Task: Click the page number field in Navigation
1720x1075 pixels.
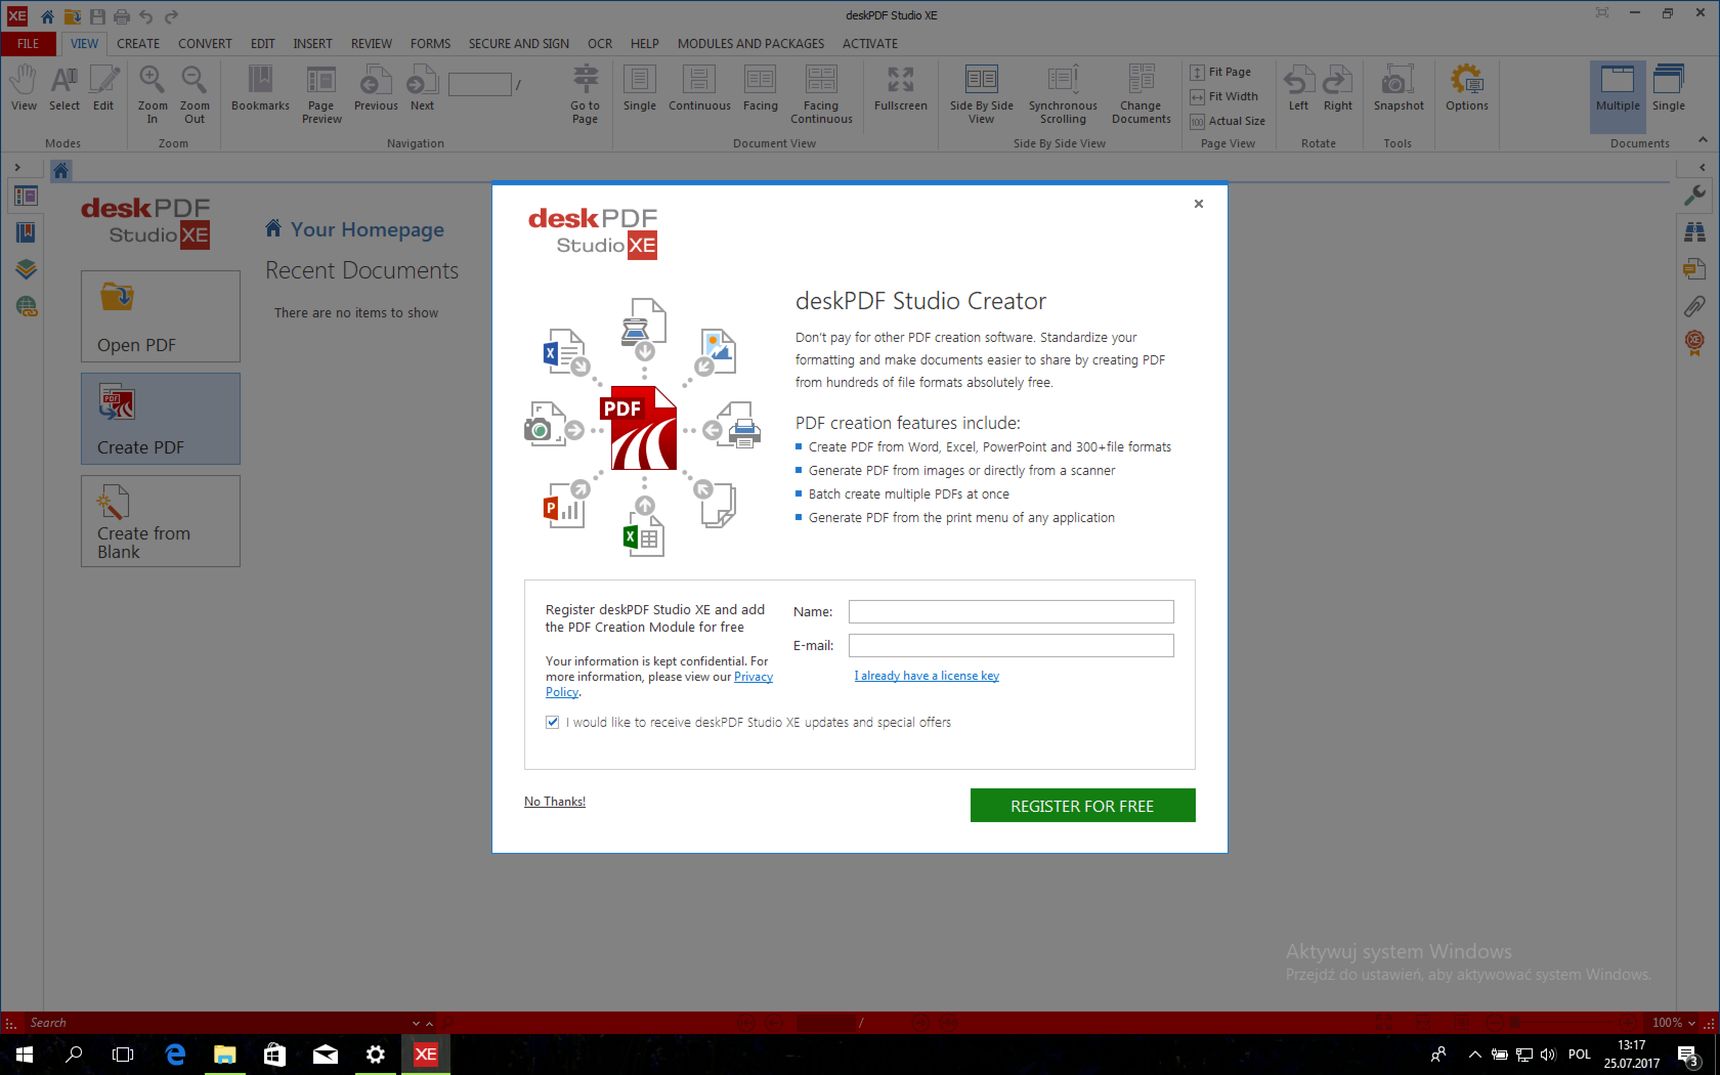Action: click(480, 84)
